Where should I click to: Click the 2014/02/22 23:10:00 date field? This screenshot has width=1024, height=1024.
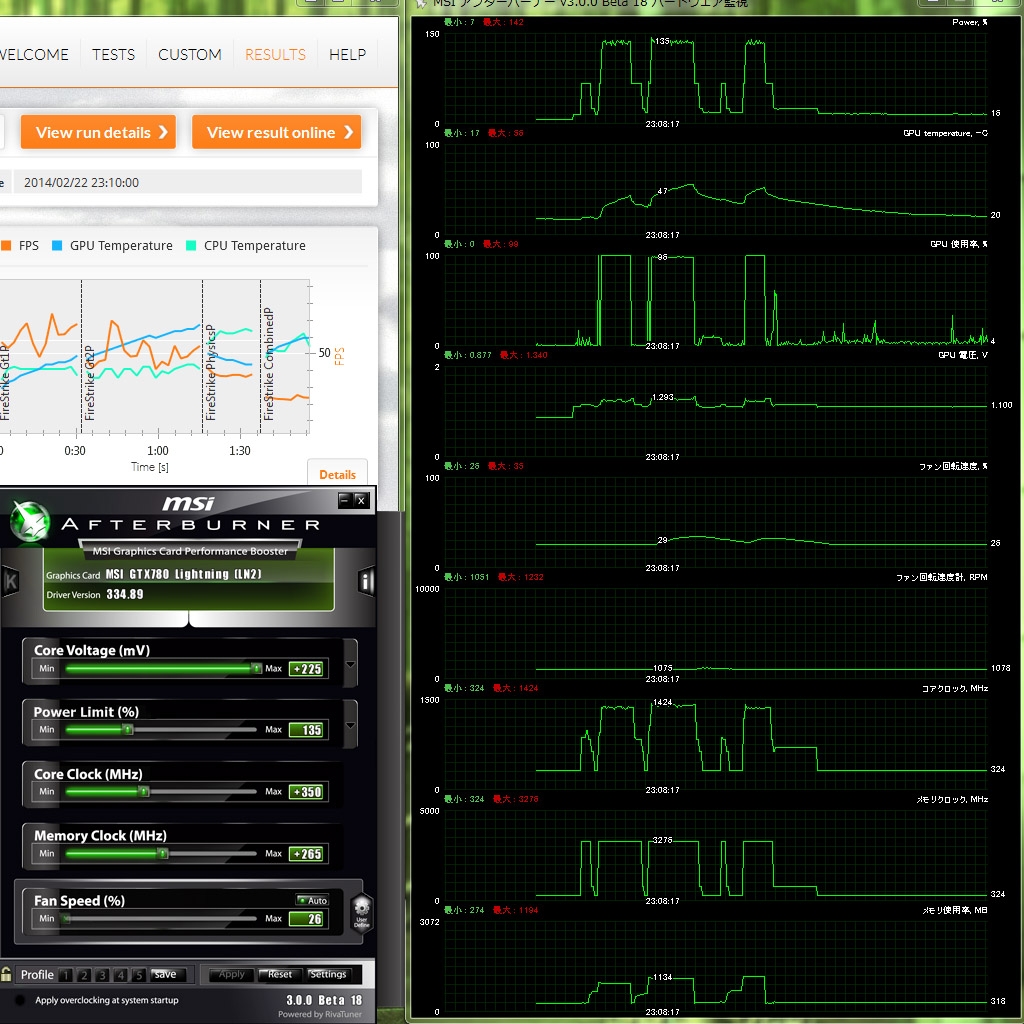tap(188, 182)
